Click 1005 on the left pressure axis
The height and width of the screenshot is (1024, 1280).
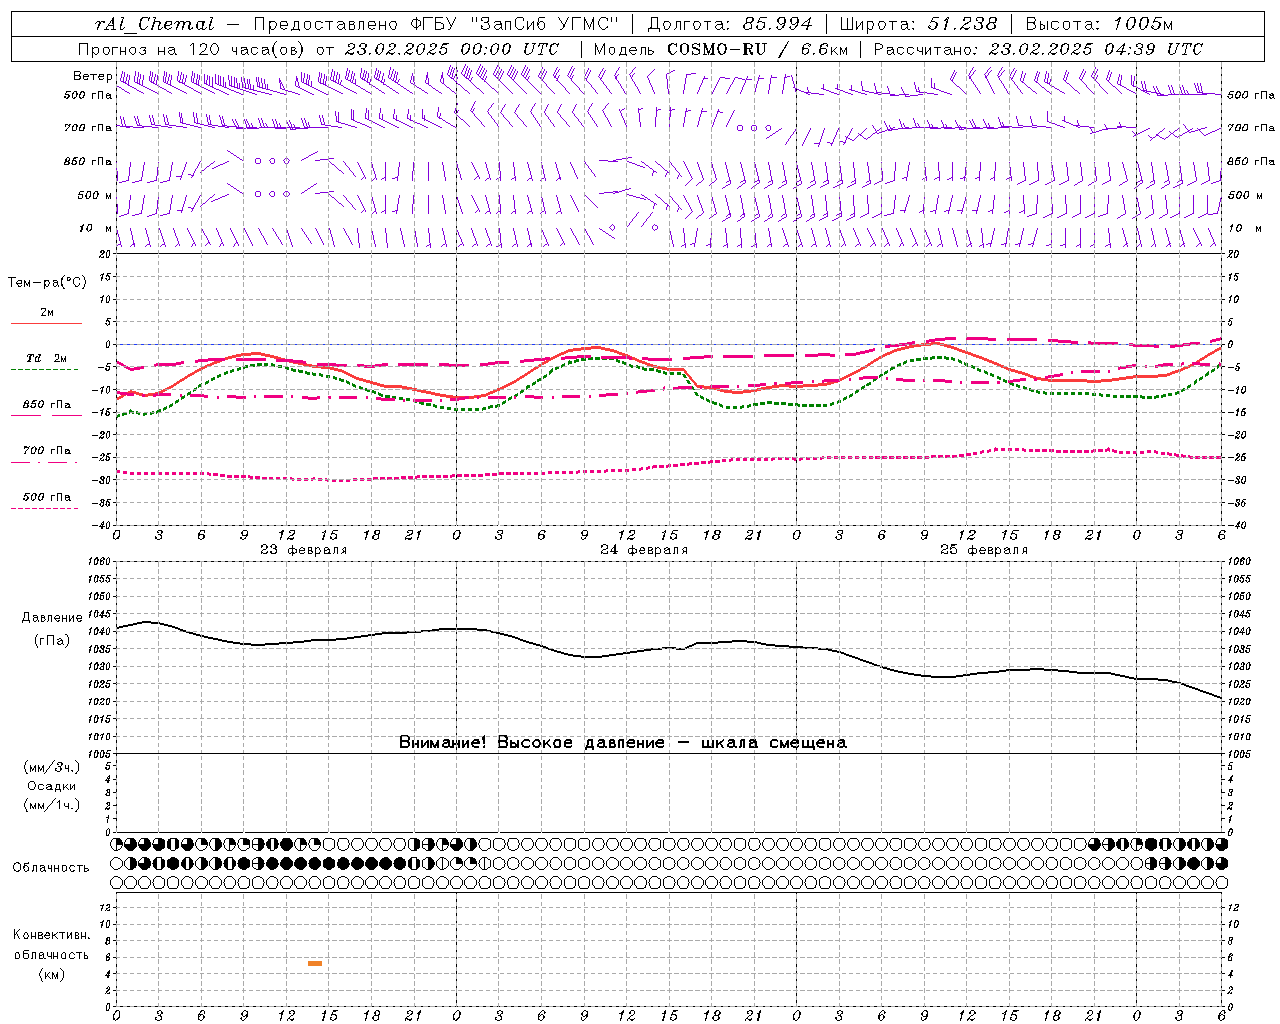[x=100, y=754]
